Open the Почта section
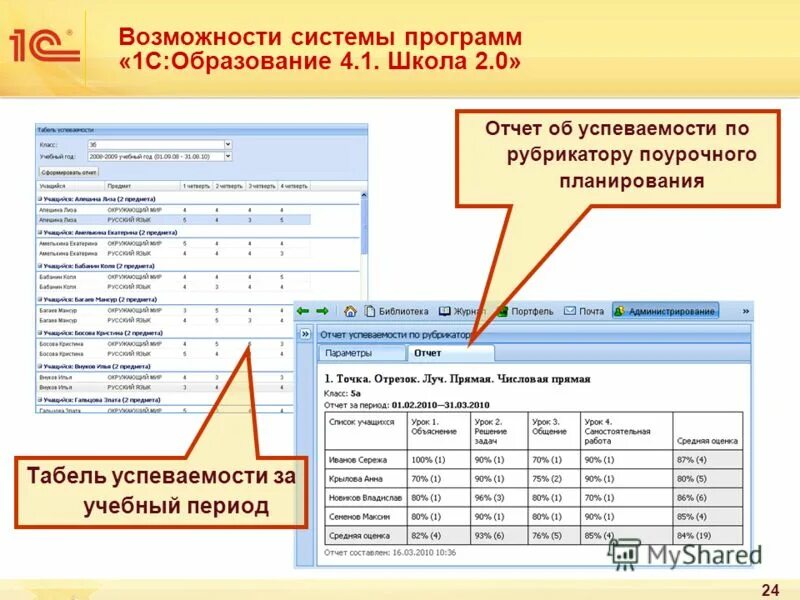Screen dimensions: 800x600 coord(584,311)
